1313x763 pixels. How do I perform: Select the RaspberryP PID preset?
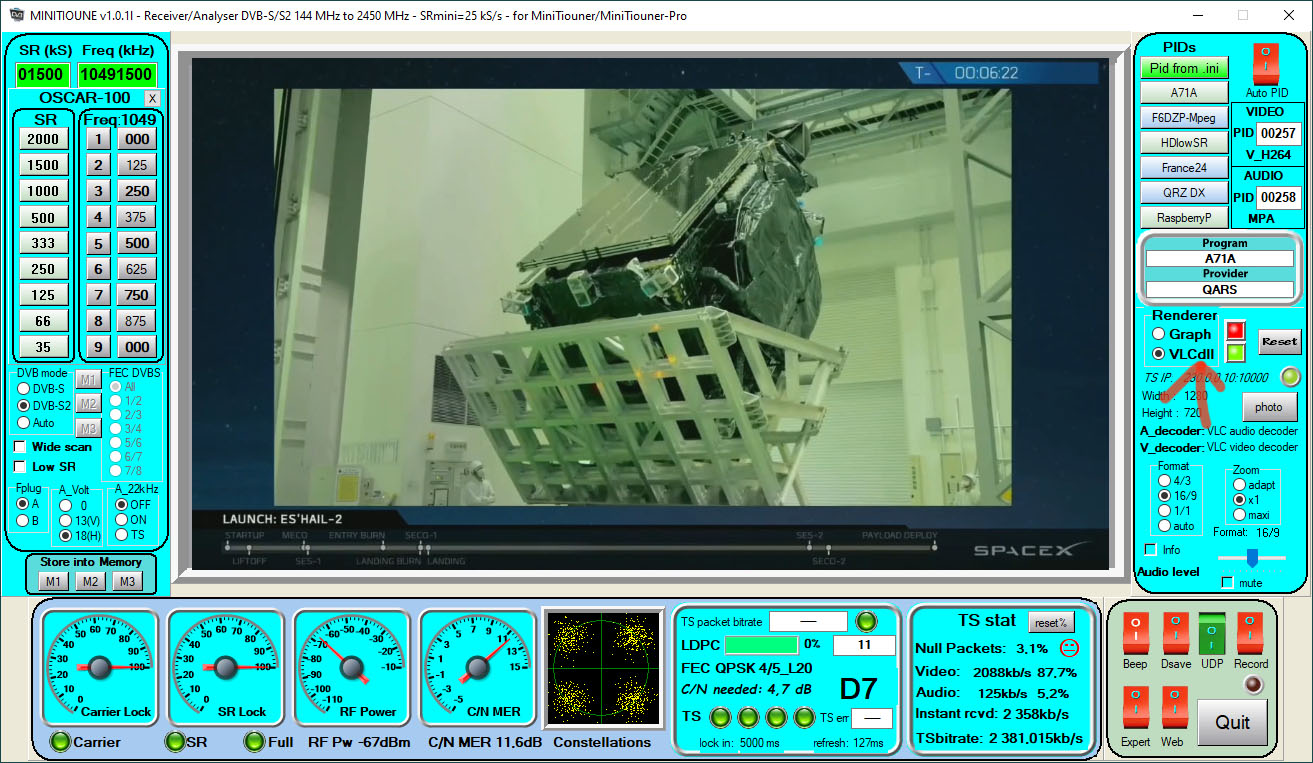point(1184,218)
